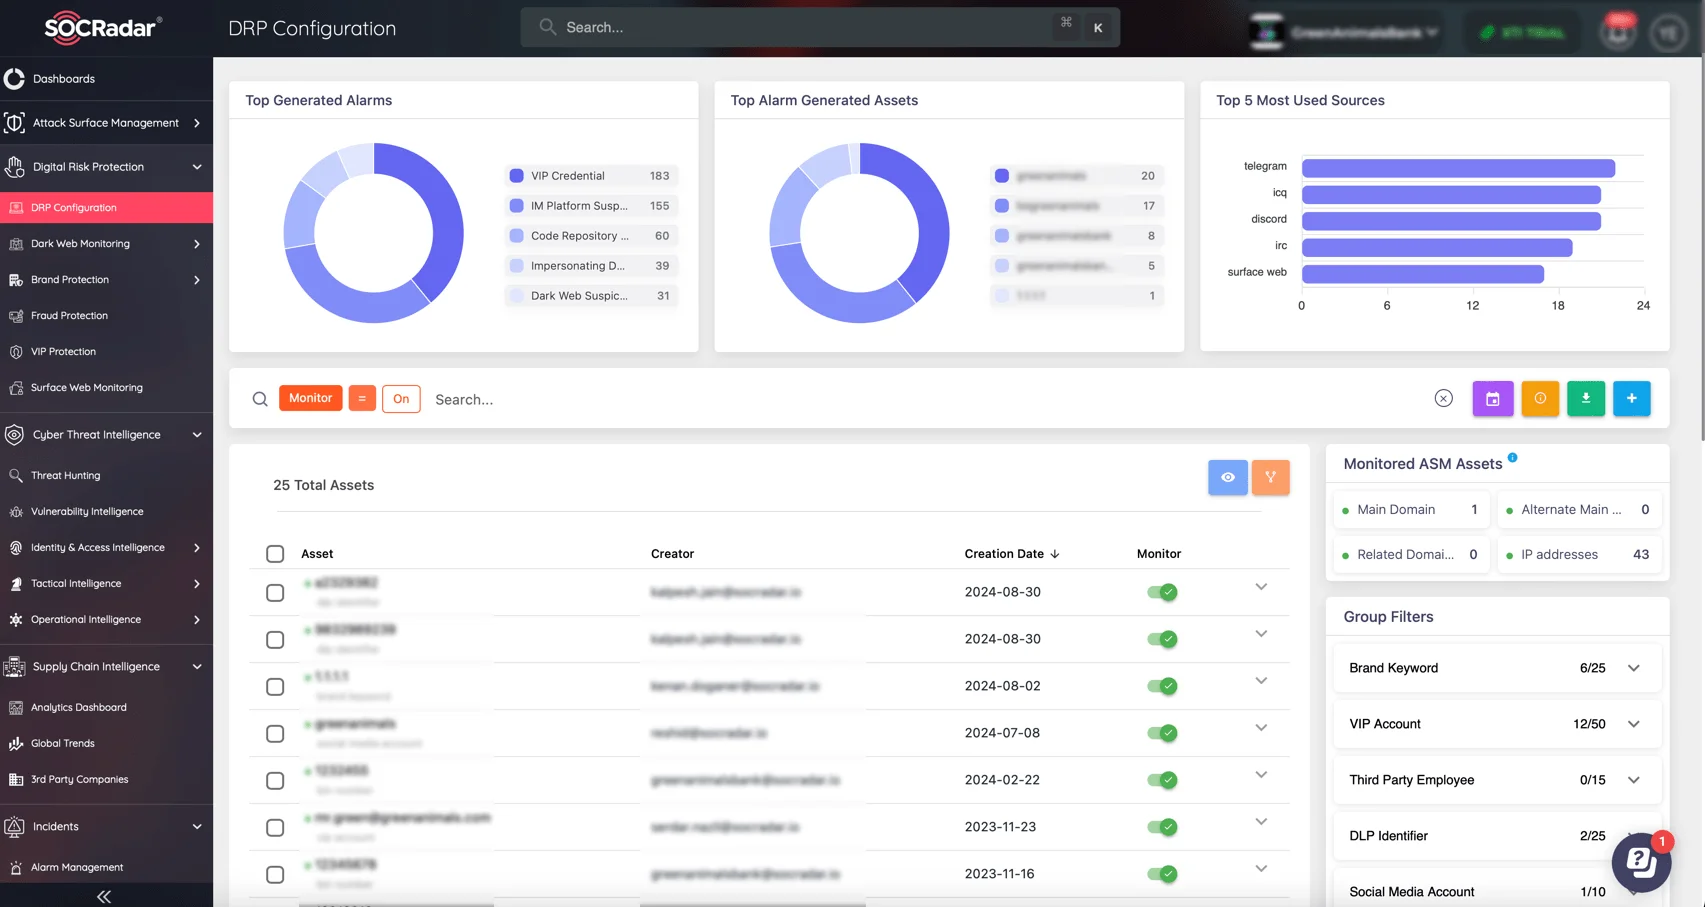This screenshot has height=907, width=1705.
Task: Click the Global Trends icon
Action: 16,744
